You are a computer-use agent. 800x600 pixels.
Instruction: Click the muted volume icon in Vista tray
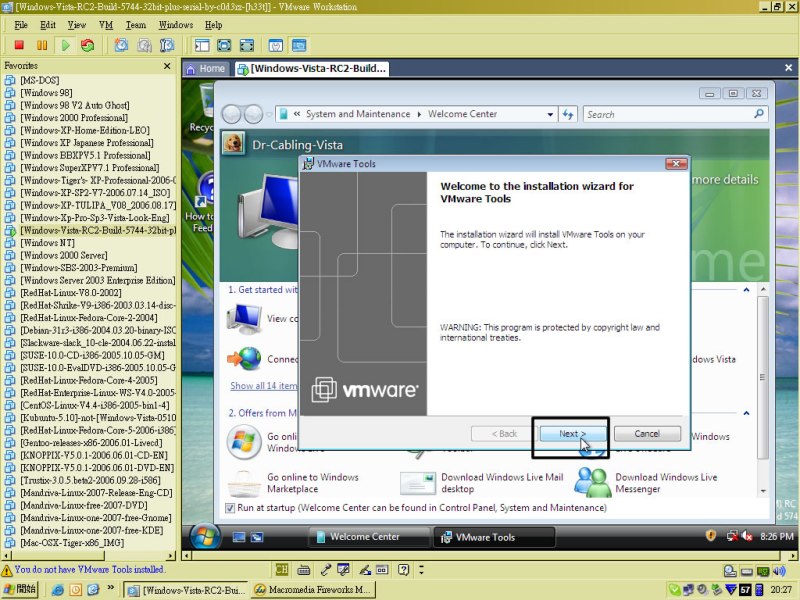tap(747, 536)
